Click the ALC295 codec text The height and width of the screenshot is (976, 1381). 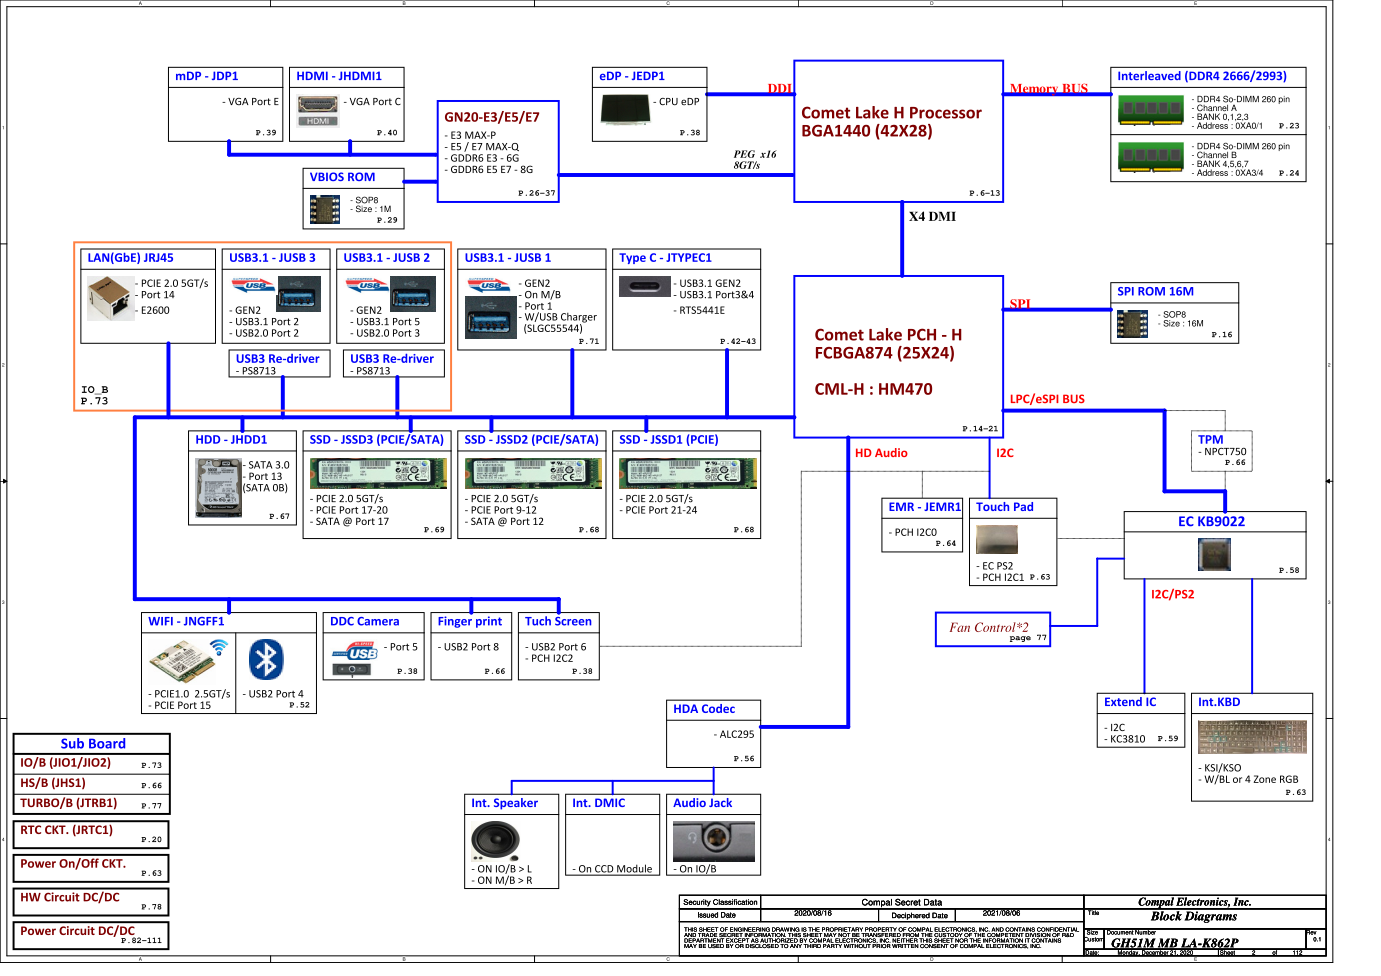point(737,734)
